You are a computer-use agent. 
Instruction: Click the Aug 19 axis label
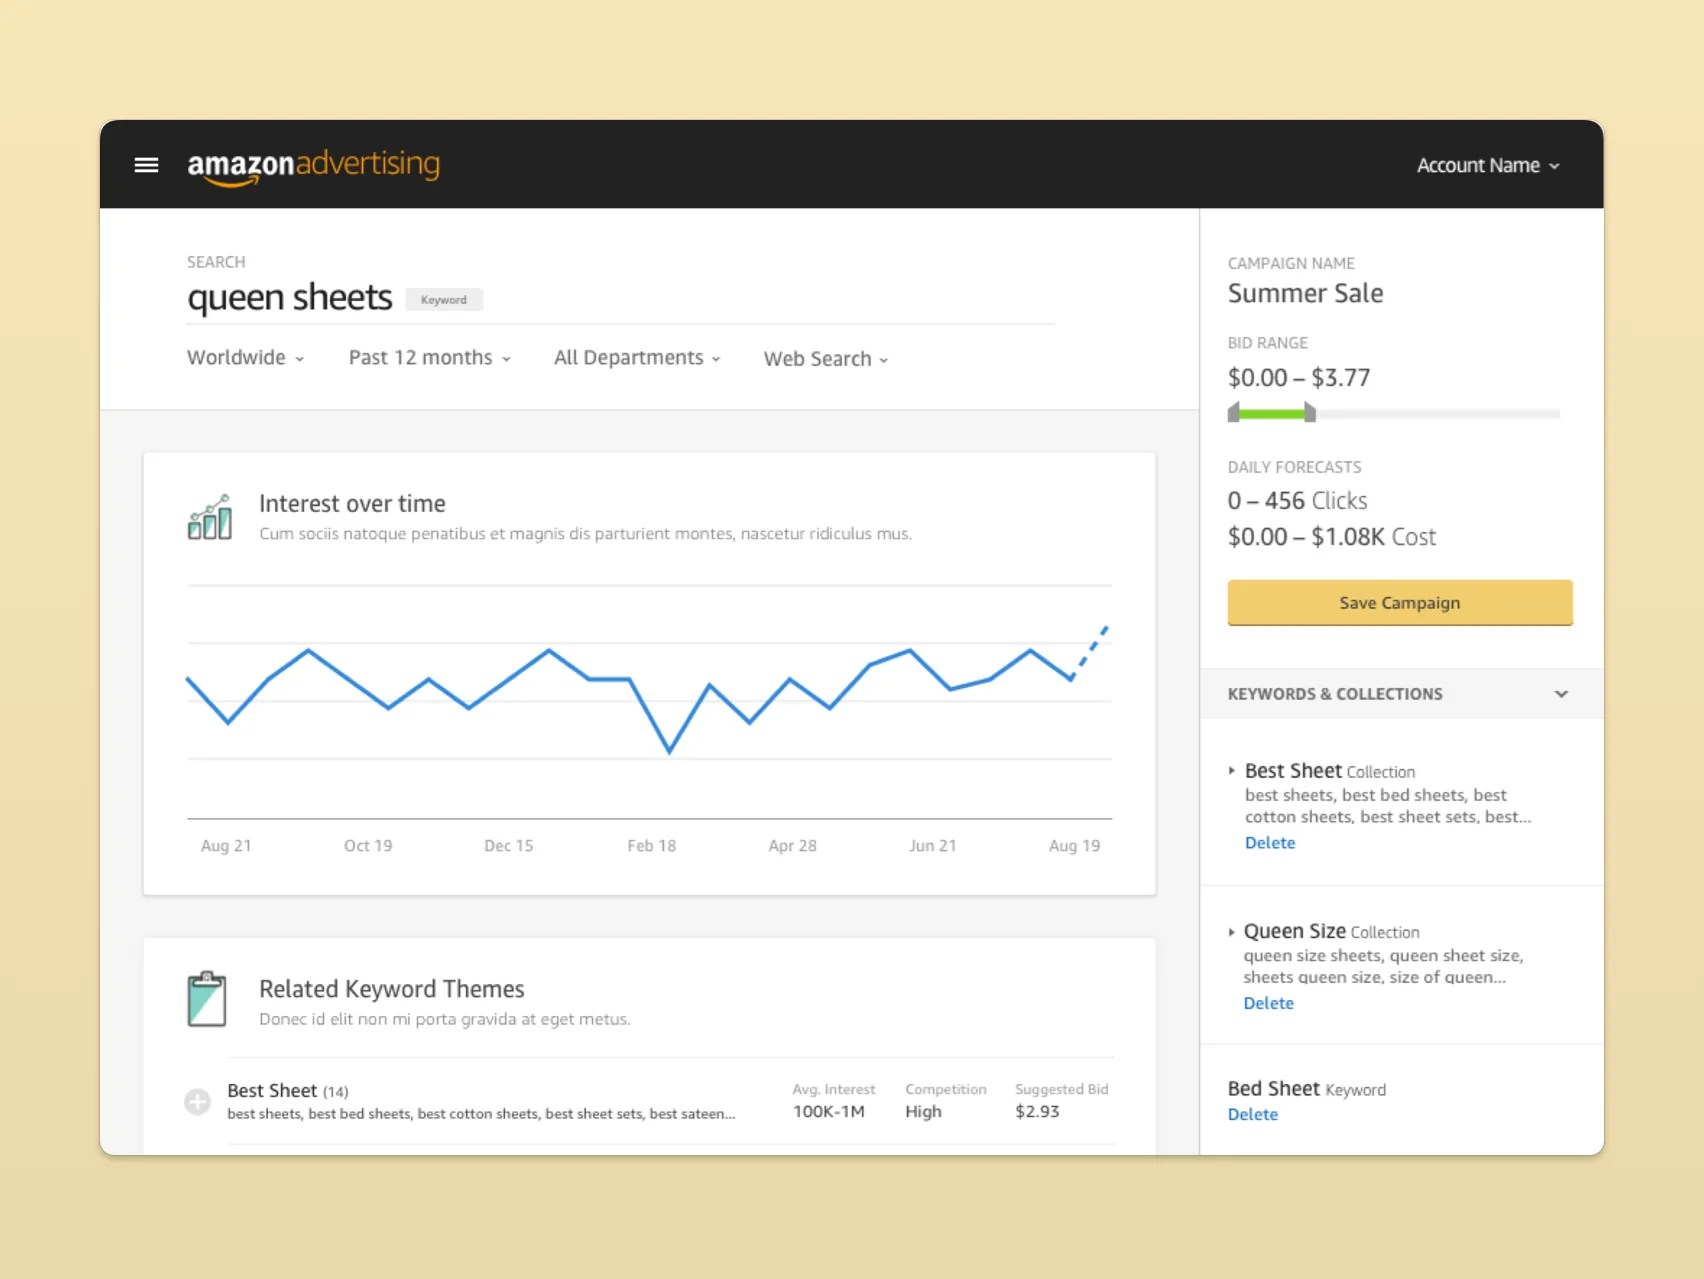tap(1075, 846)
